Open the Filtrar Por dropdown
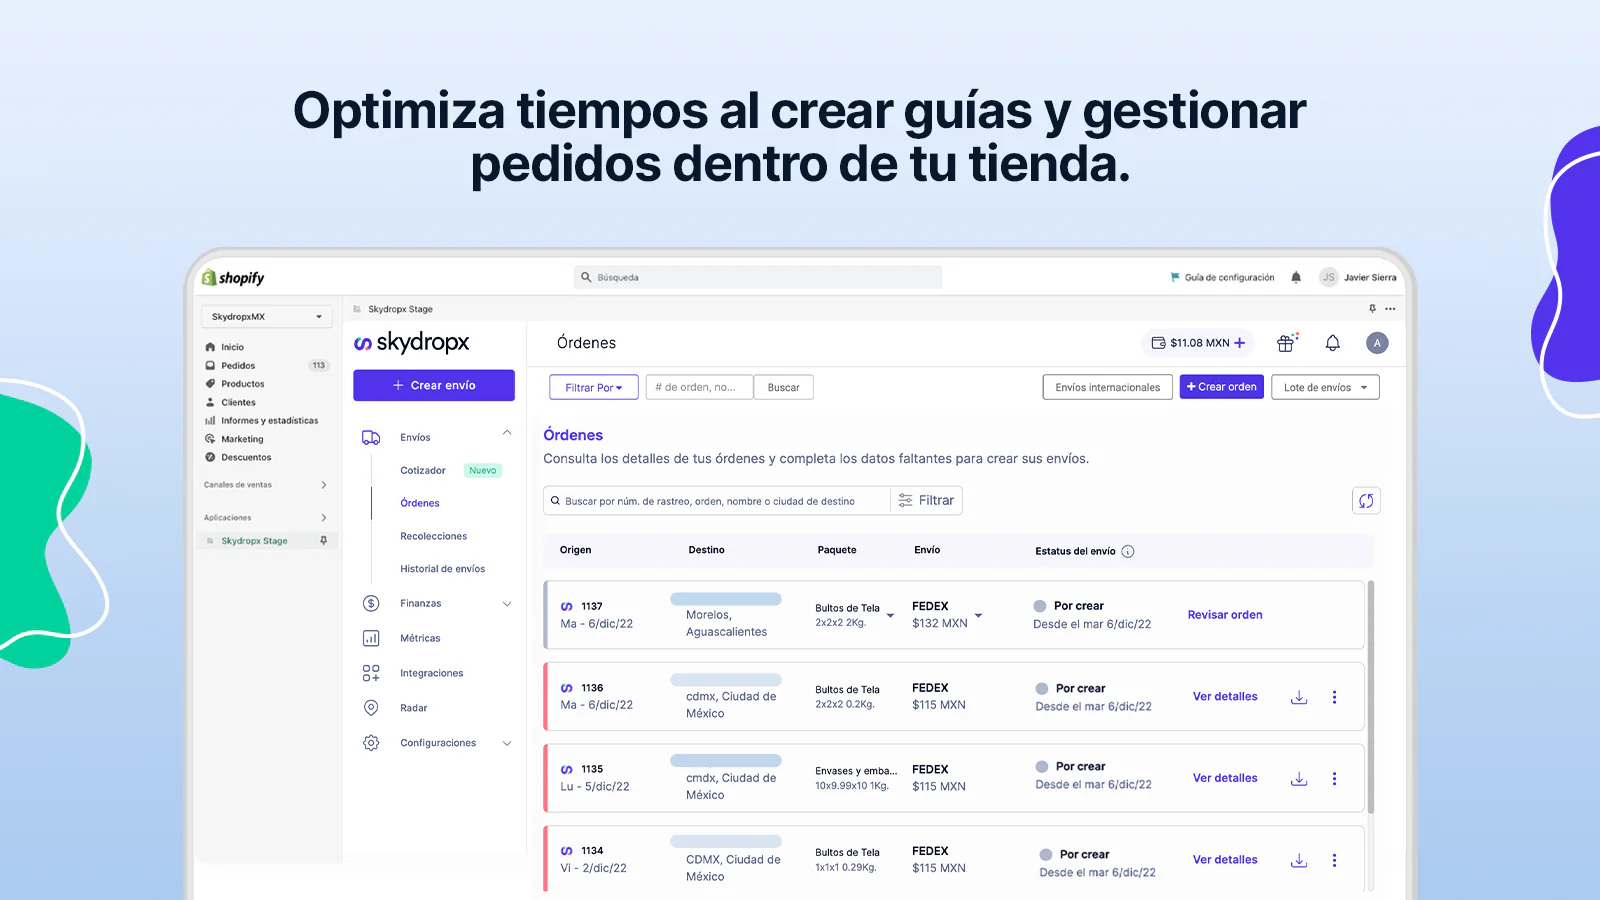Screen dimensions: 1600x900 click(594, 387)
